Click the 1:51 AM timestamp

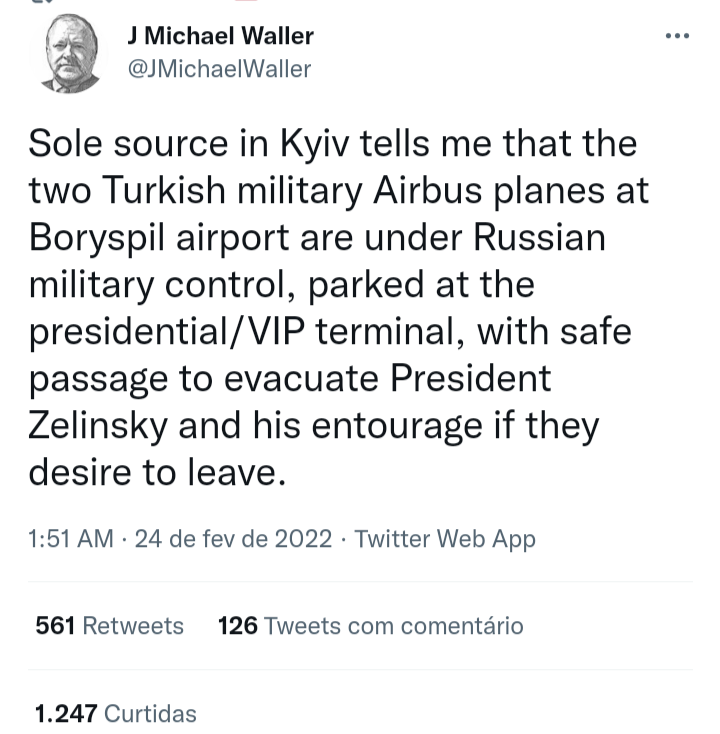(x=71, y=539)
